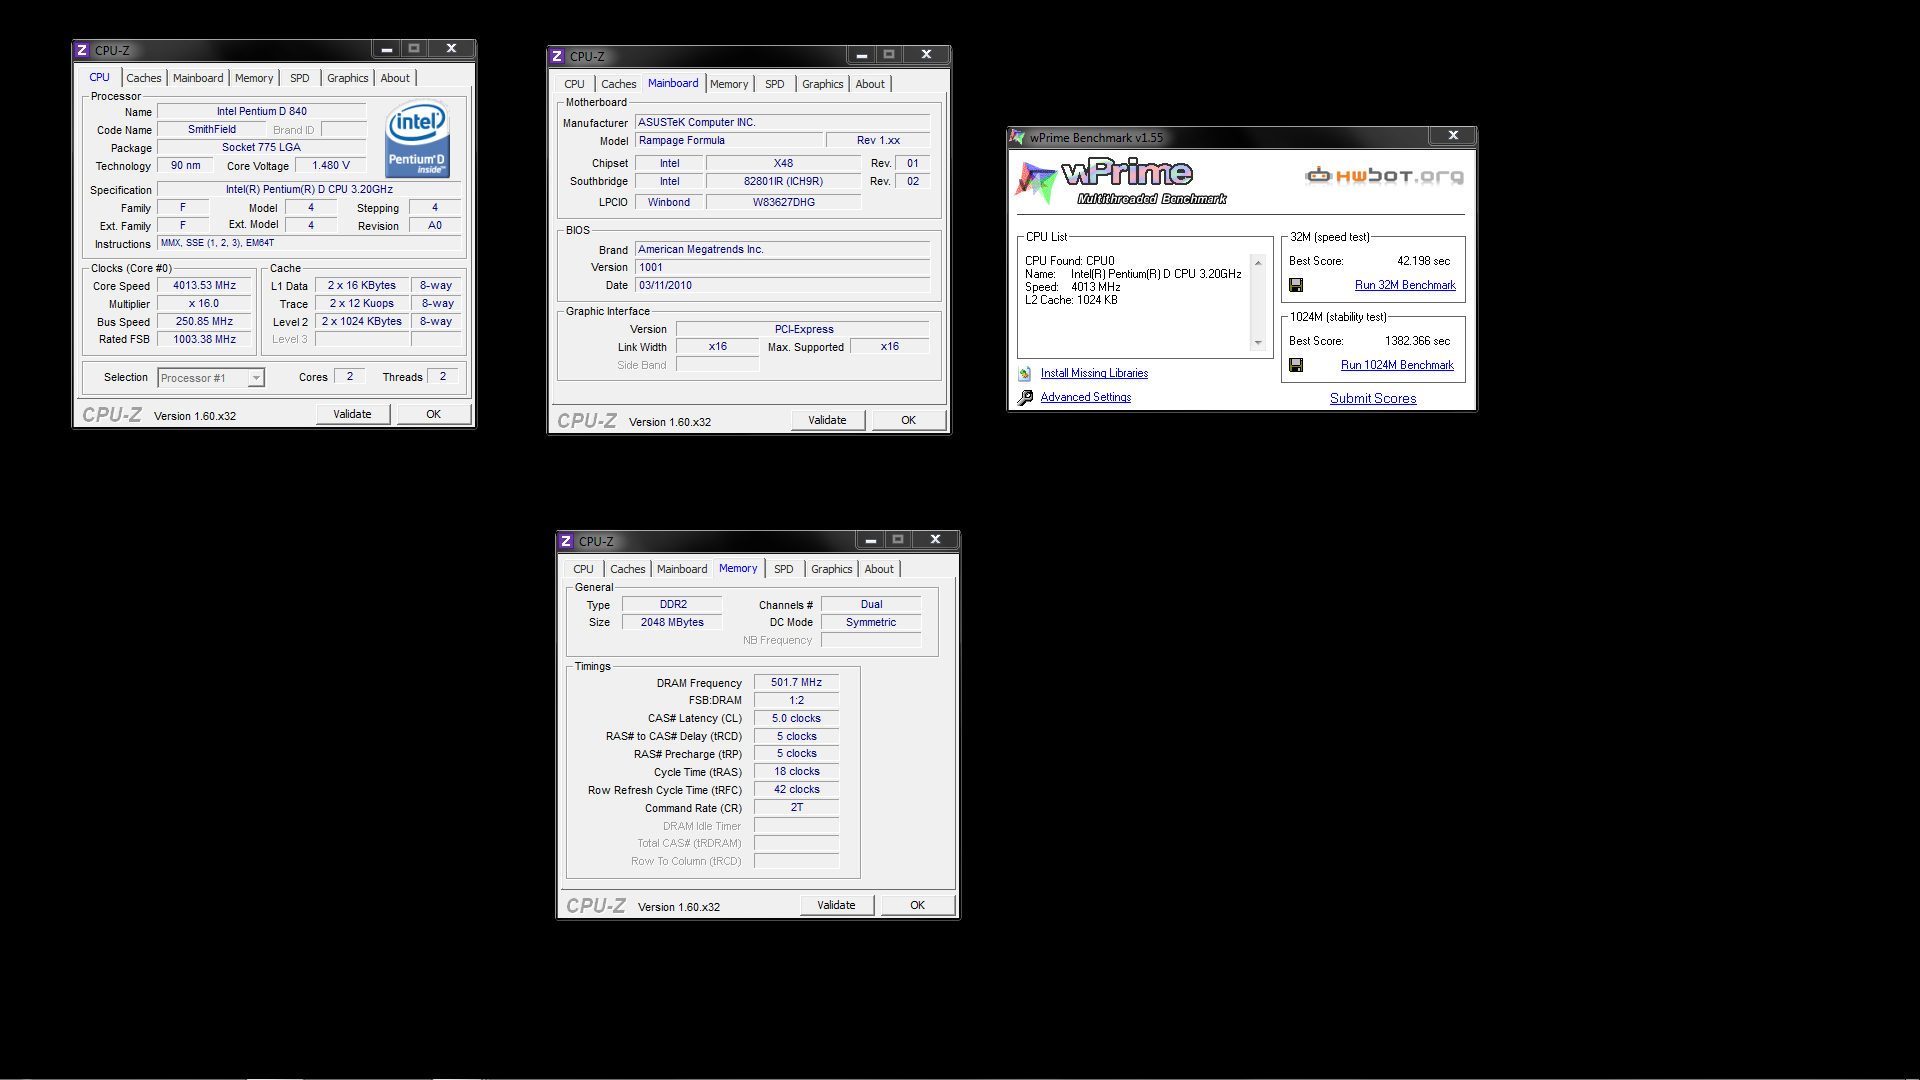Click the Bus Speed value 250.85 MHz

pyautogui.click(x=205, y=322)
